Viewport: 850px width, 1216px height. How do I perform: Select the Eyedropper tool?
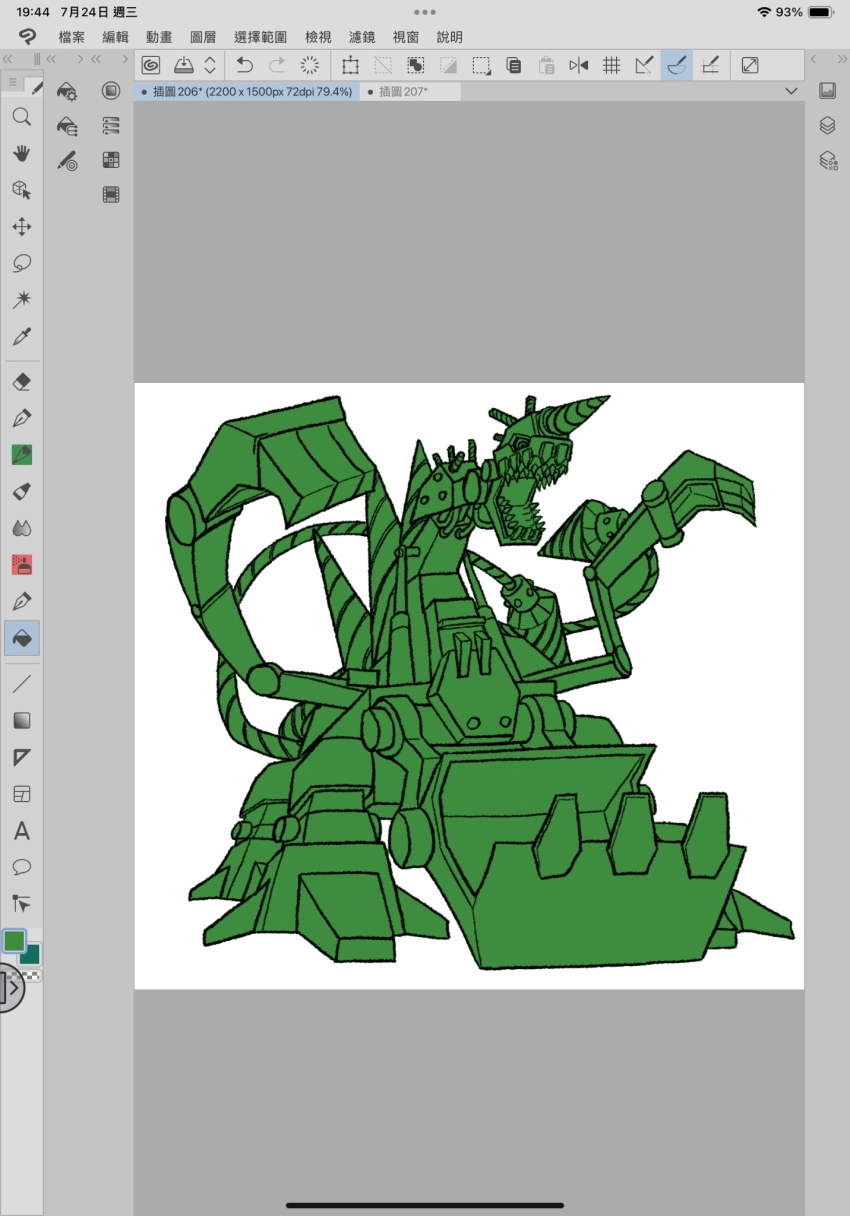tap(21, 337)
